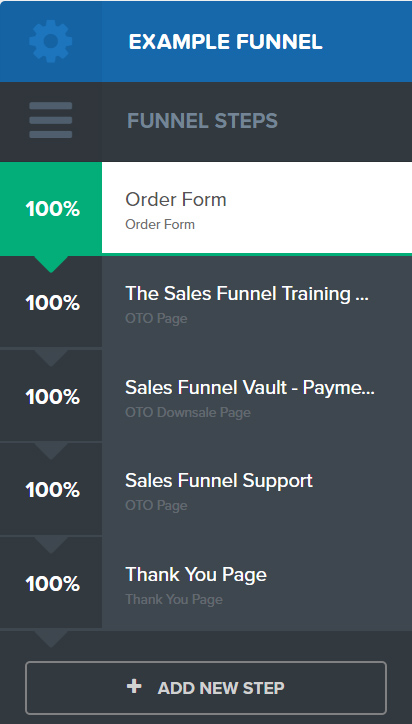Click the Example Funnel title

(x=225, y=42)
